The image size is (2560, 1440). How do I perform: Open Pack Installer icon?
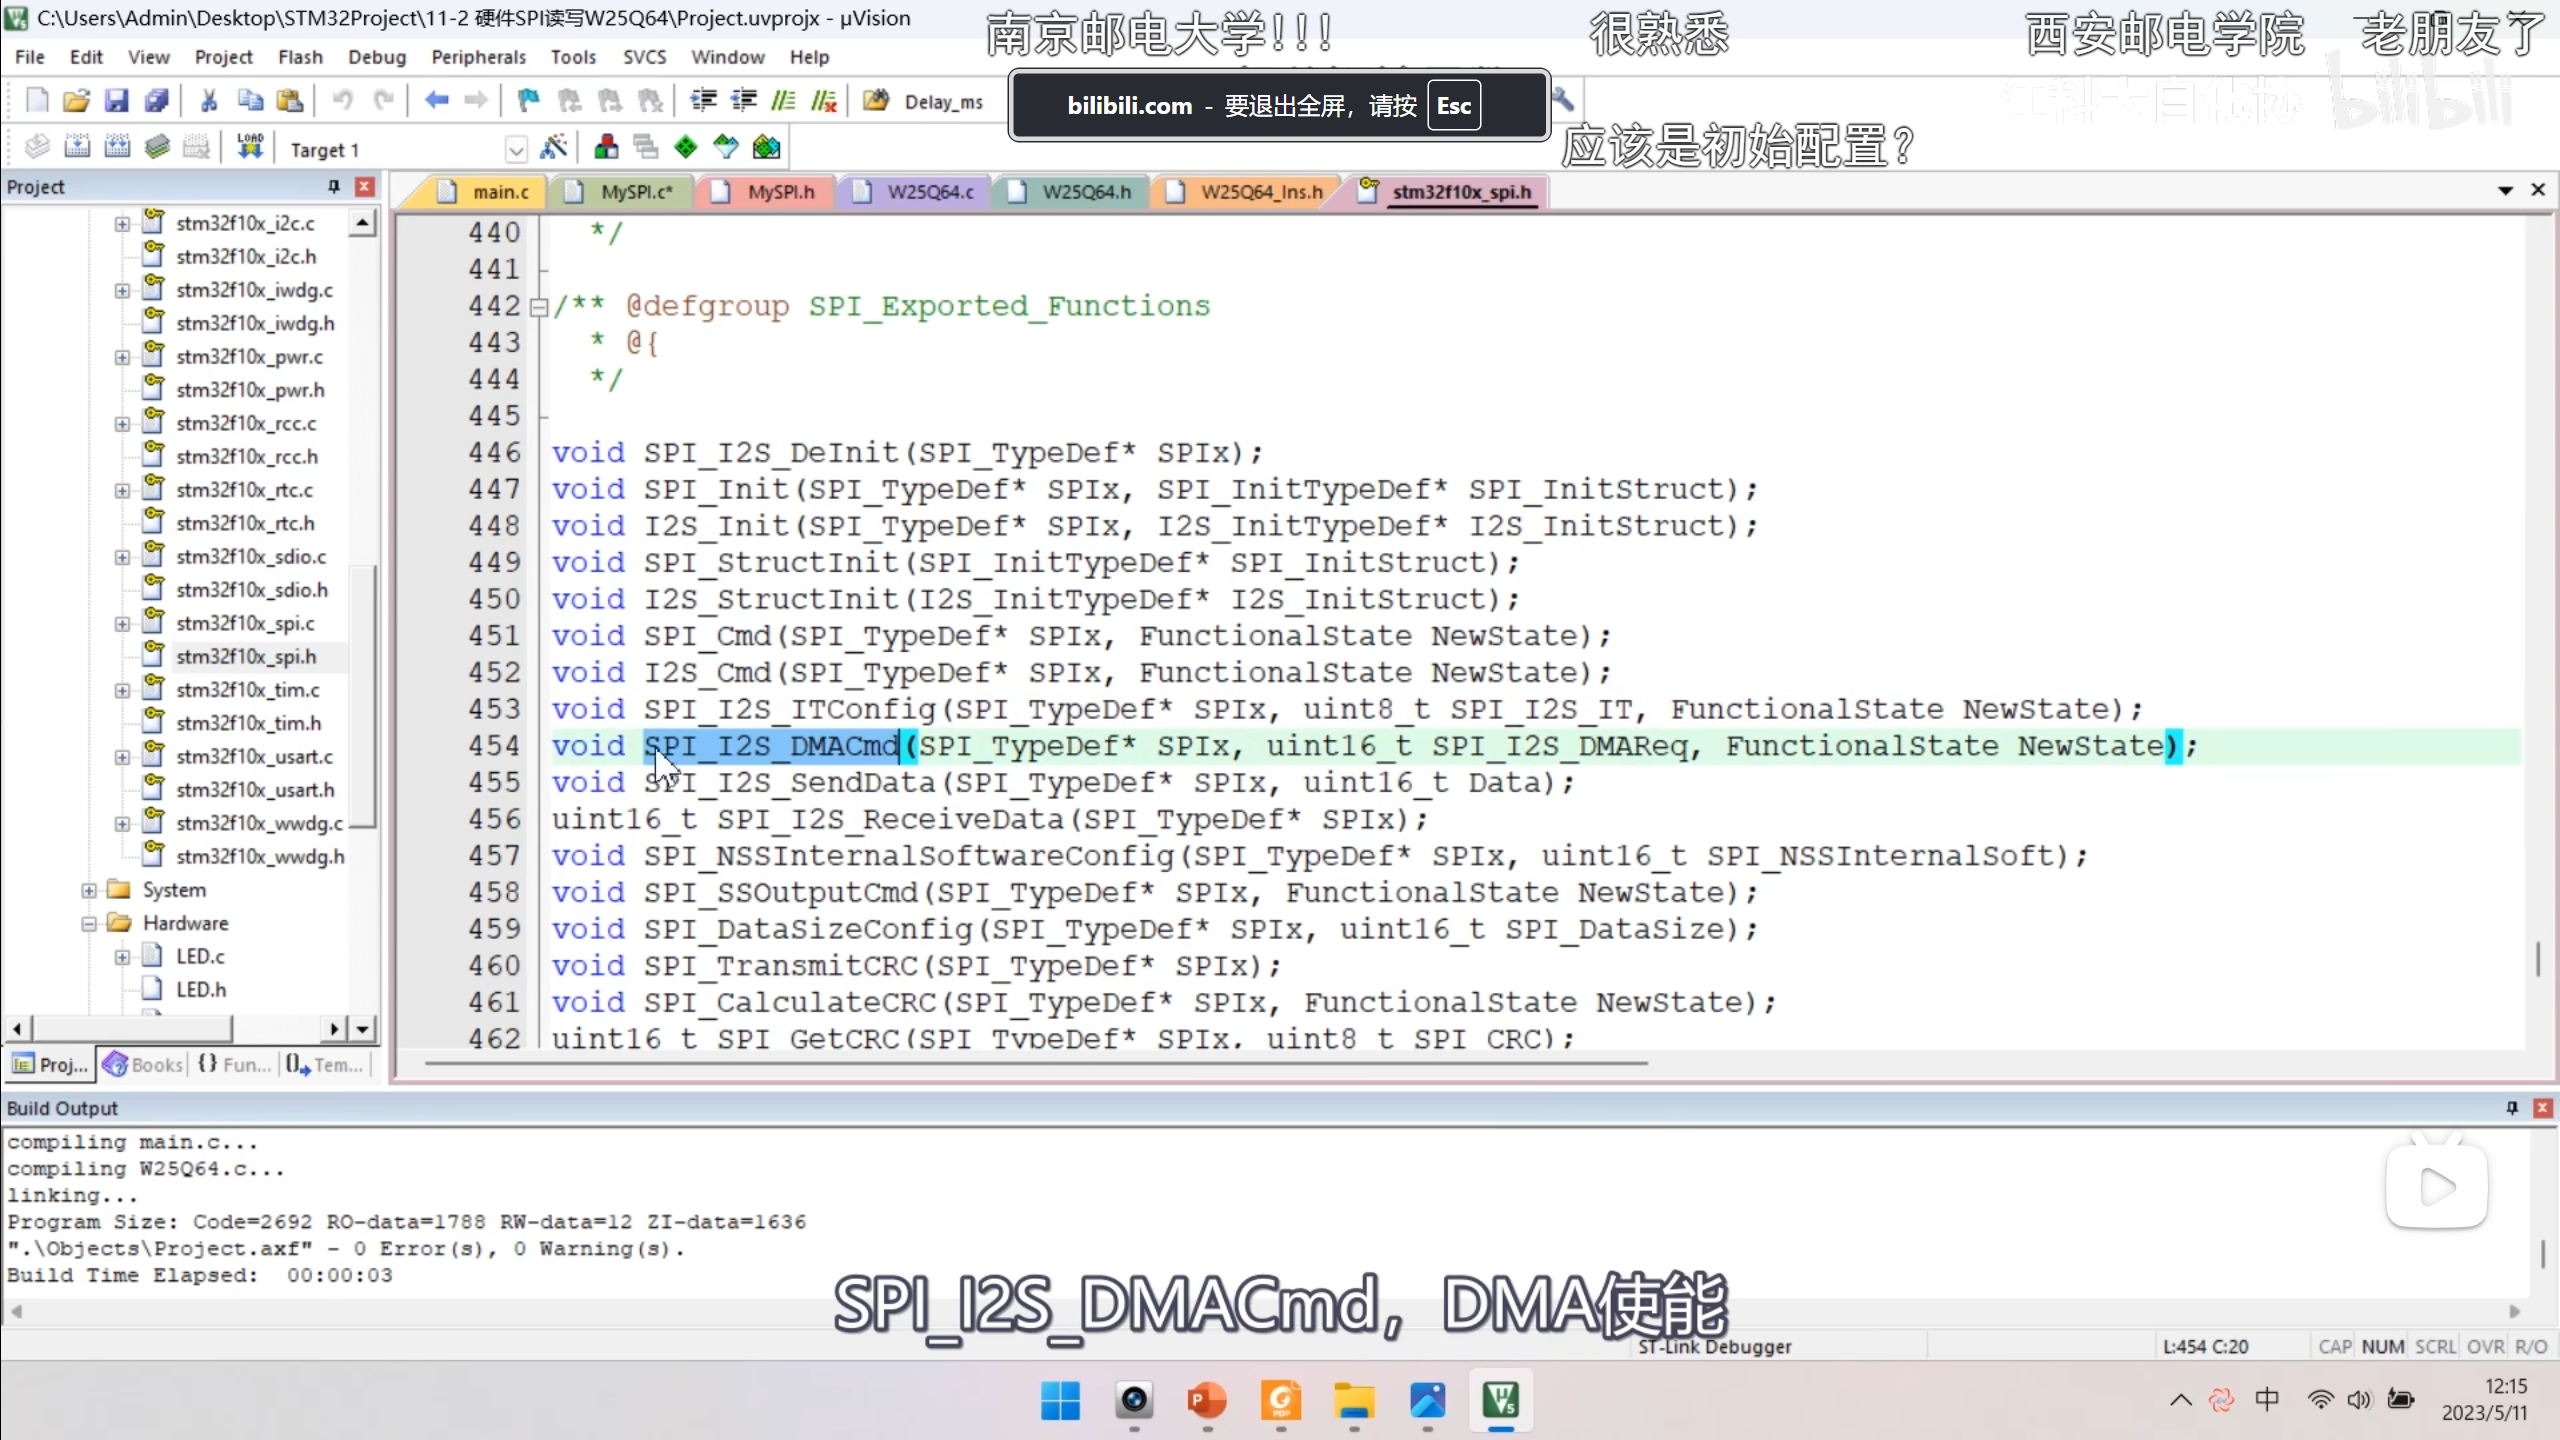766,148
